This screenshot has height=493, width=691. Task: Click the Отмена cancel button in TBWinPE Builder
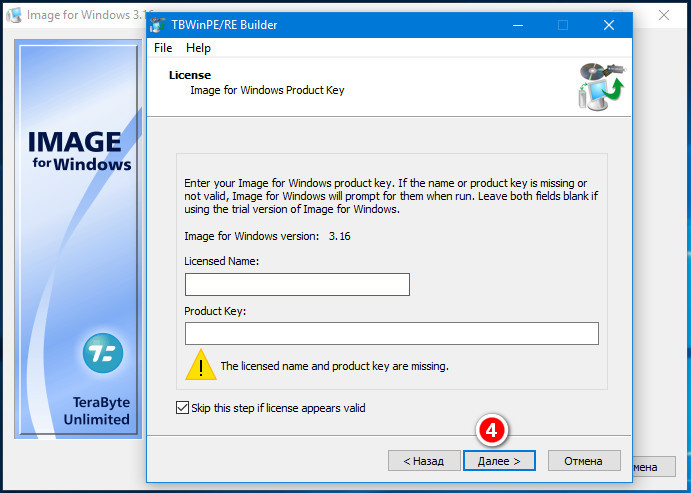[x=584, y=460]
